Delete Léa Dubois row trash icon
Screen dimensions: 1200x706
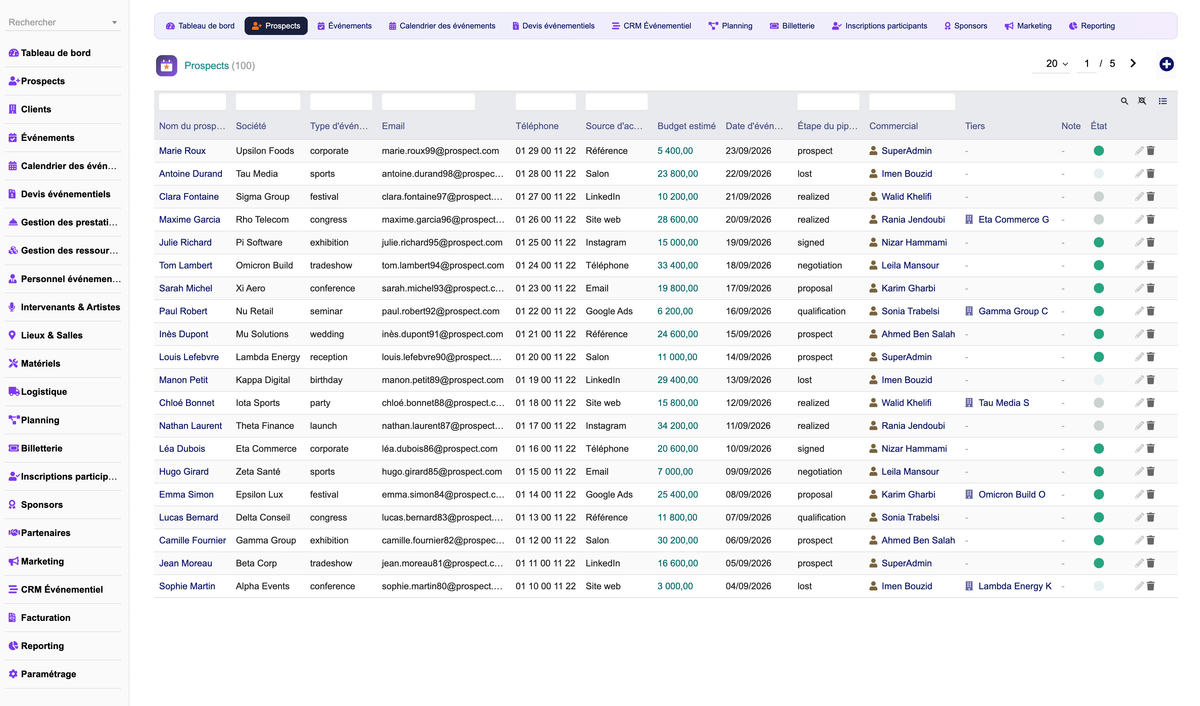(1150, 449)
